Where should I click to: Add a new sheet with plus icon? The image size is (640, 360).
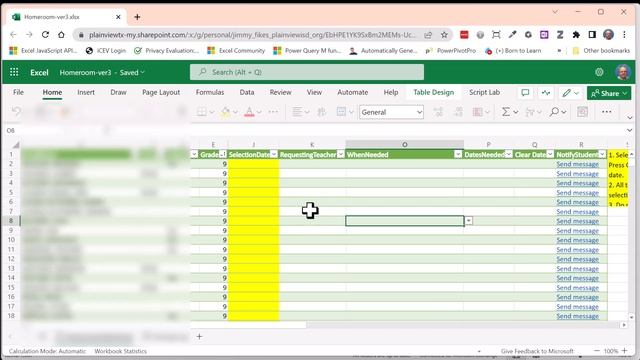pyautogui.click(x=199, y=336)
